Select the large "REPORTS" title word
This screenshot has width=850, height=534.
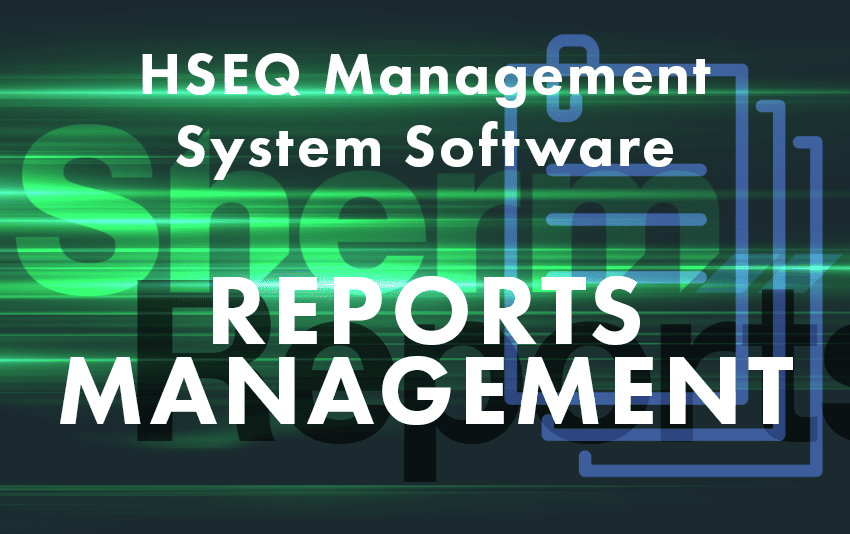426,311
